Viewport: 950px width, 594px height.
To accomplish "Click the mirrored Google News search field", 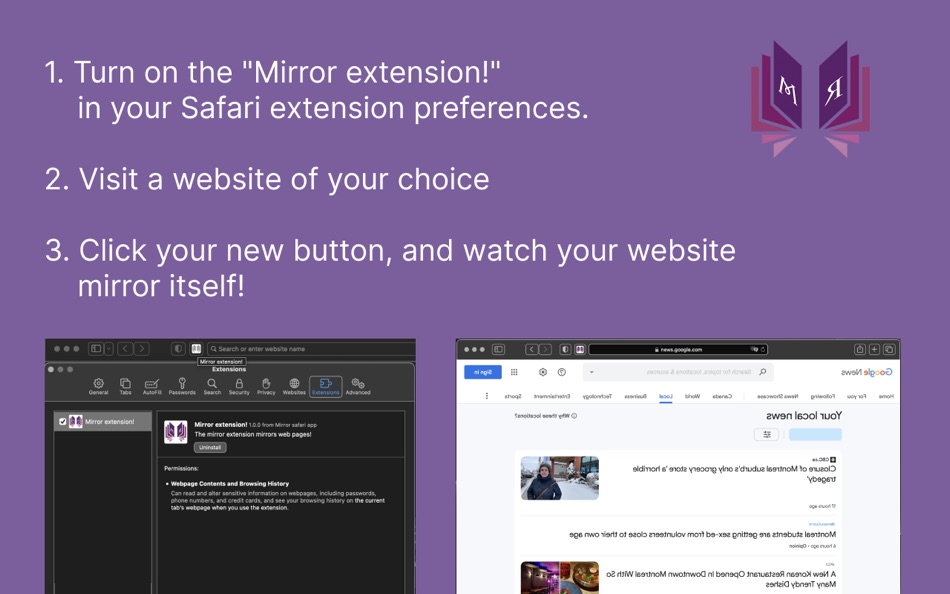I will [678, 372].
